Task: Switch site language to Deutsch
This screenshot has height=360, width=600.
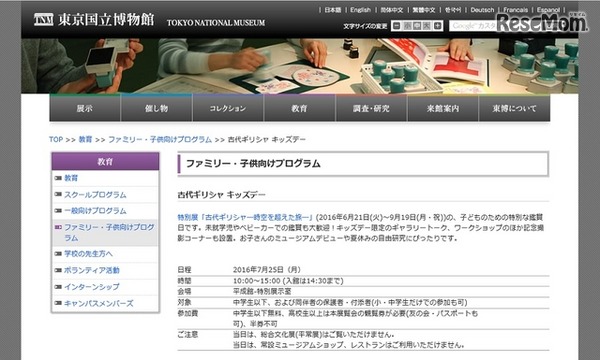Action: [482, 10]
